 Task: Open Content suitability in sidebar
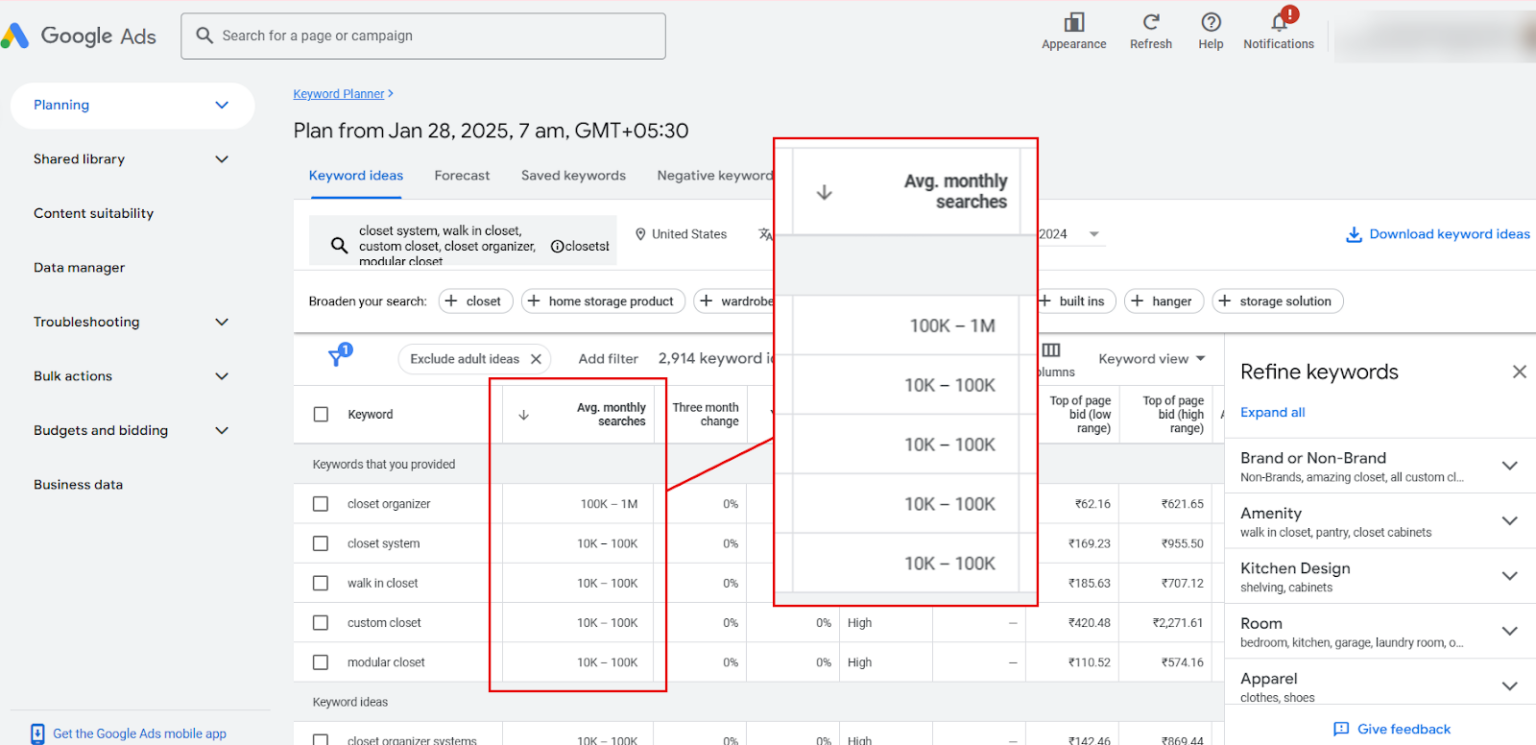(x=93, y=213)
